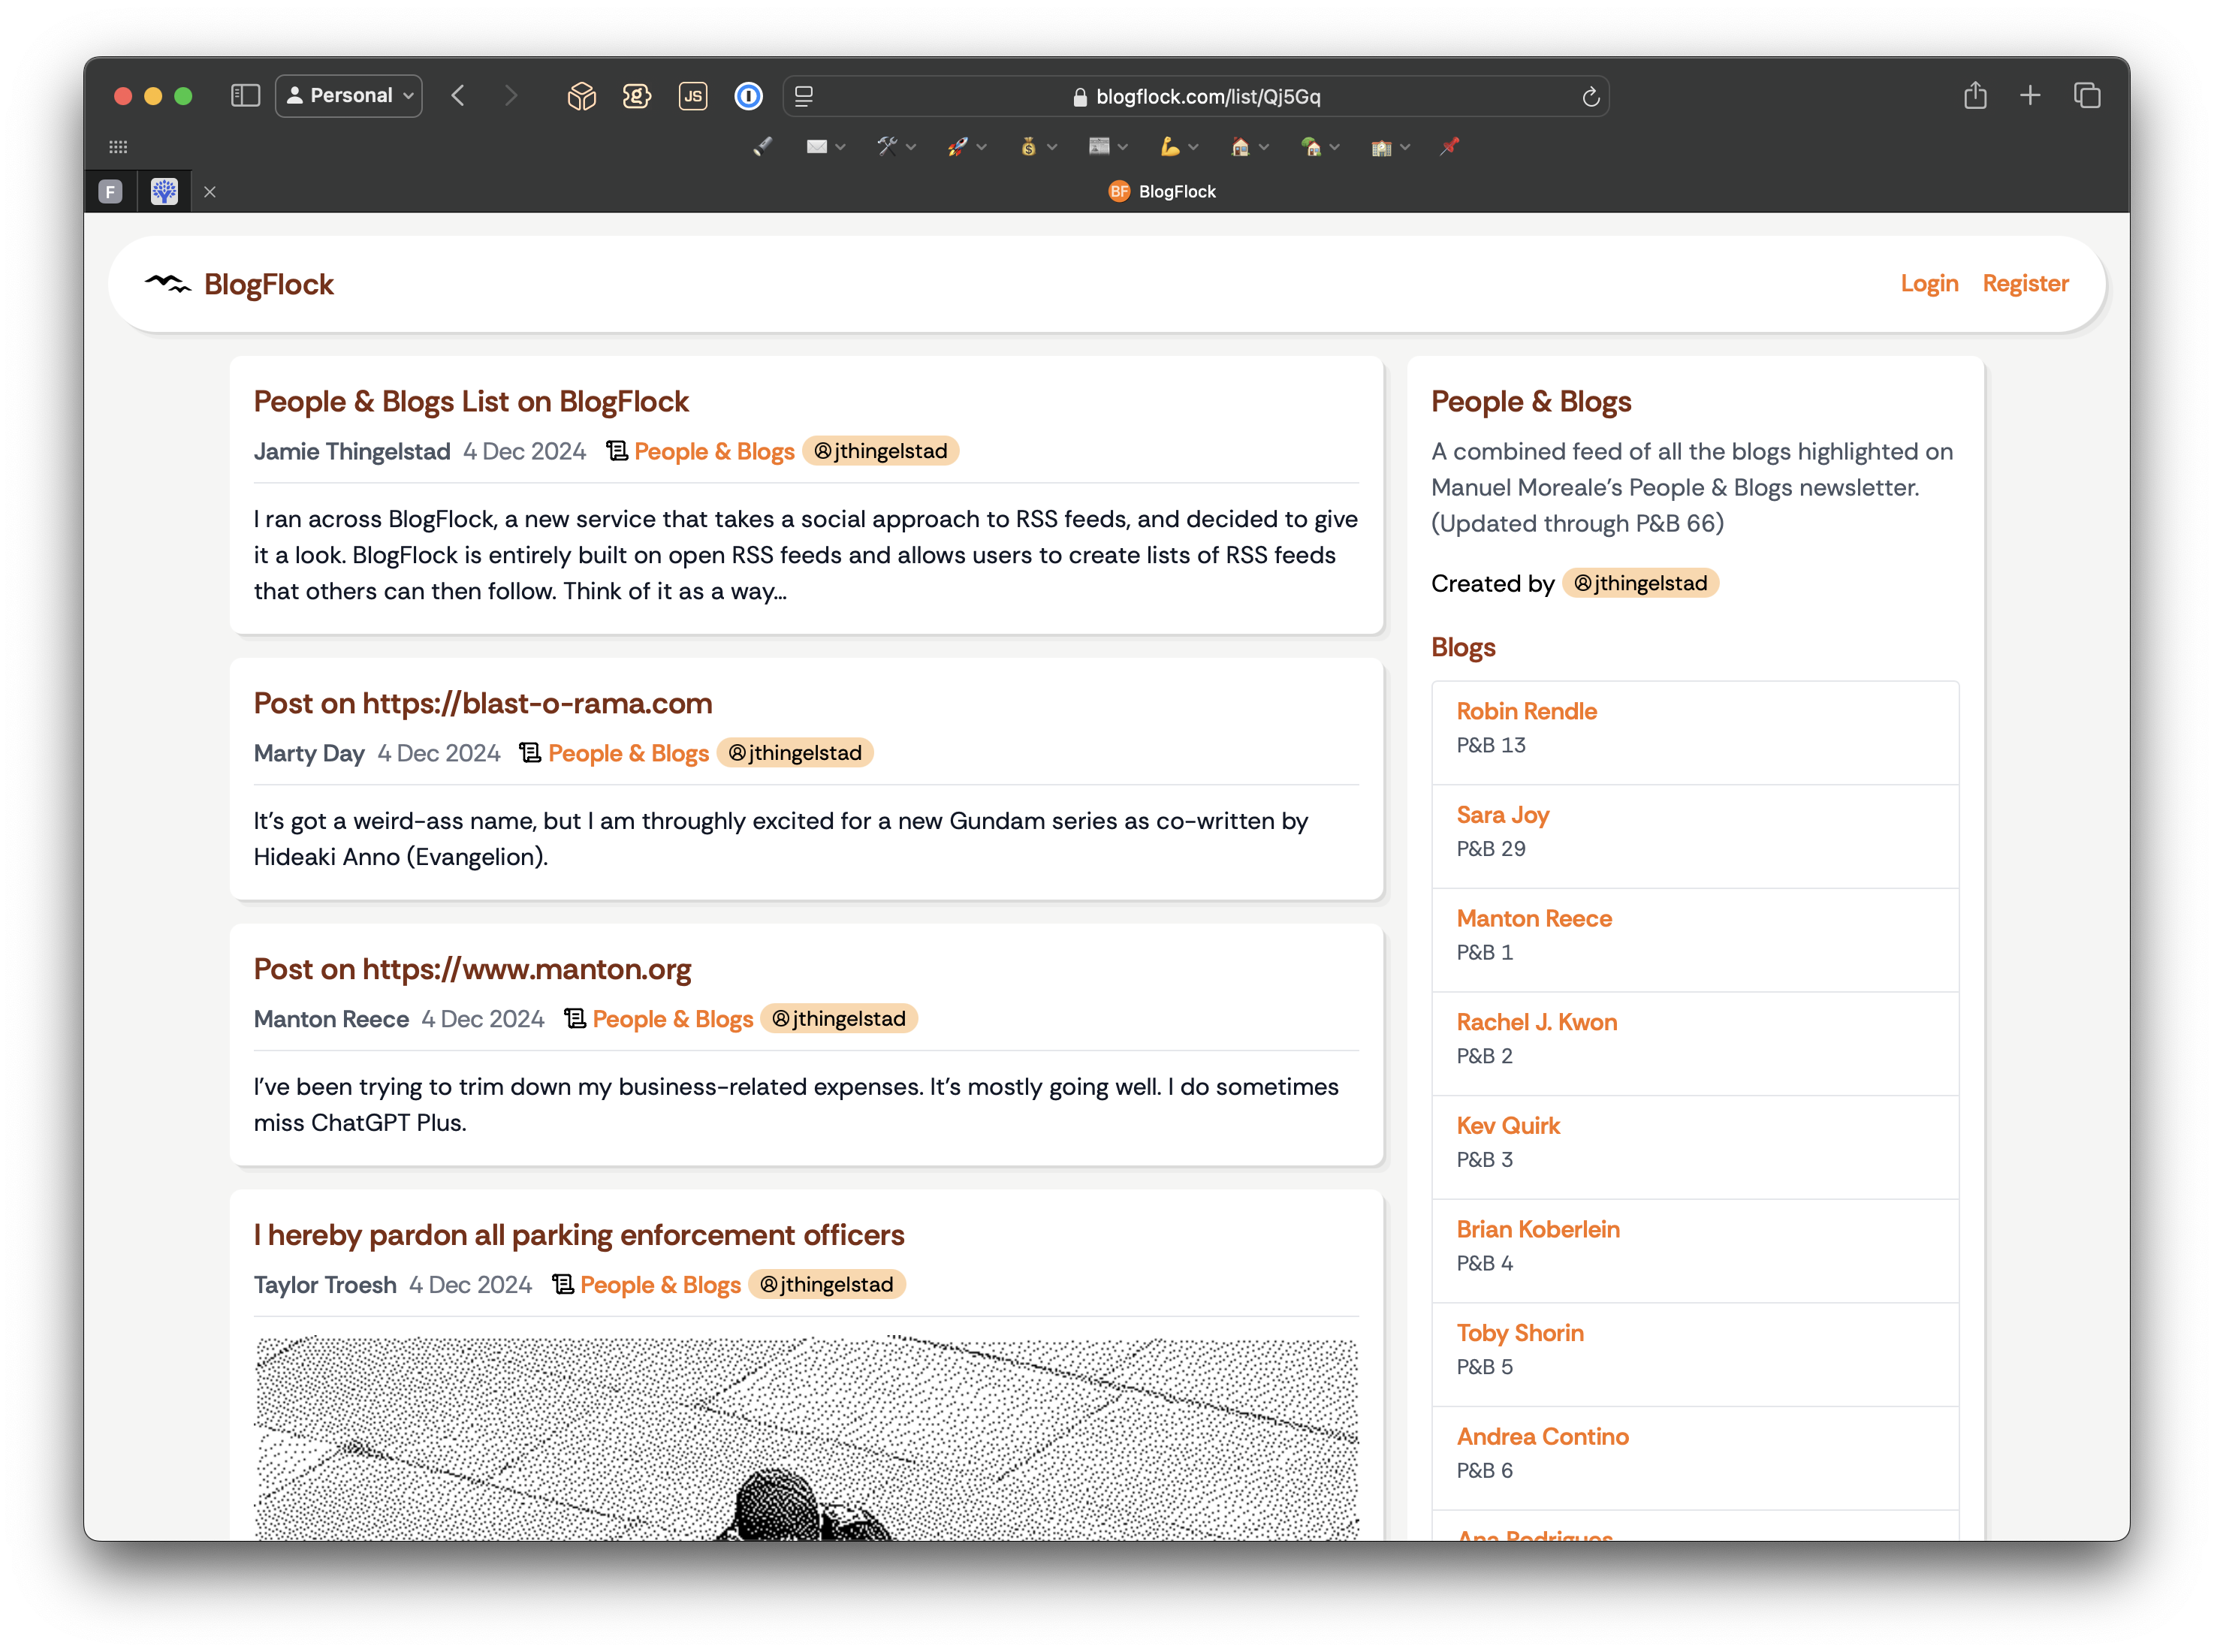Open the Login page
Screen dimensions: 2214x1652
click(x=1928, y=284)
